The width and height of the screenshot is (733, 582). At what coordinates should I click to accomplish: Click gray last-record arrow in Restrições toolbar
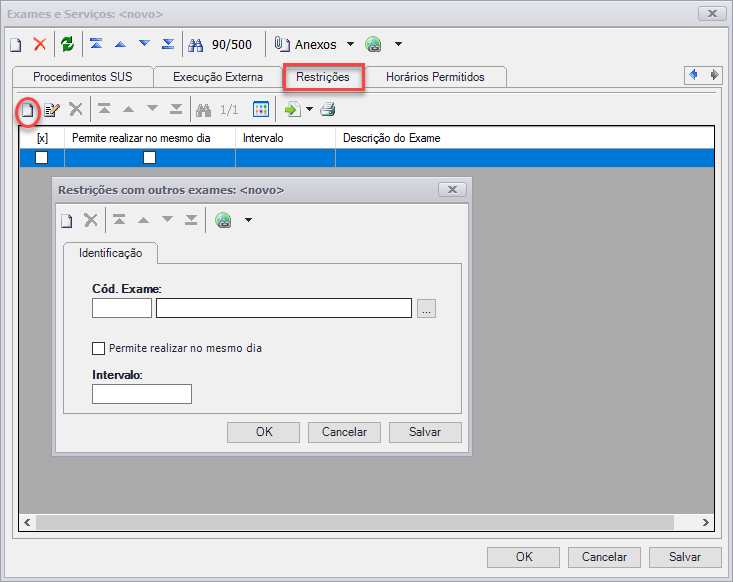[176, 109]
